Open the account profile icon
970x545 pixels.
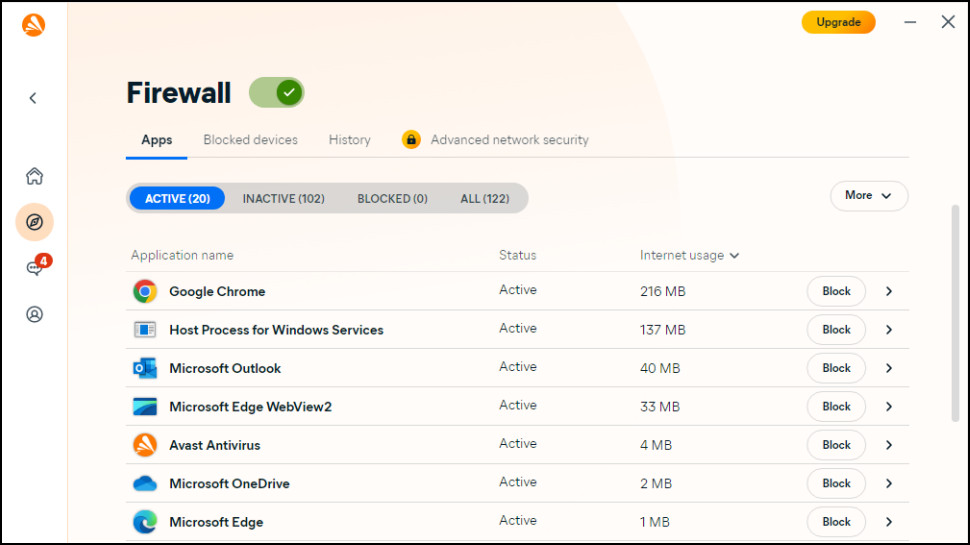click(x=35, y=314)
